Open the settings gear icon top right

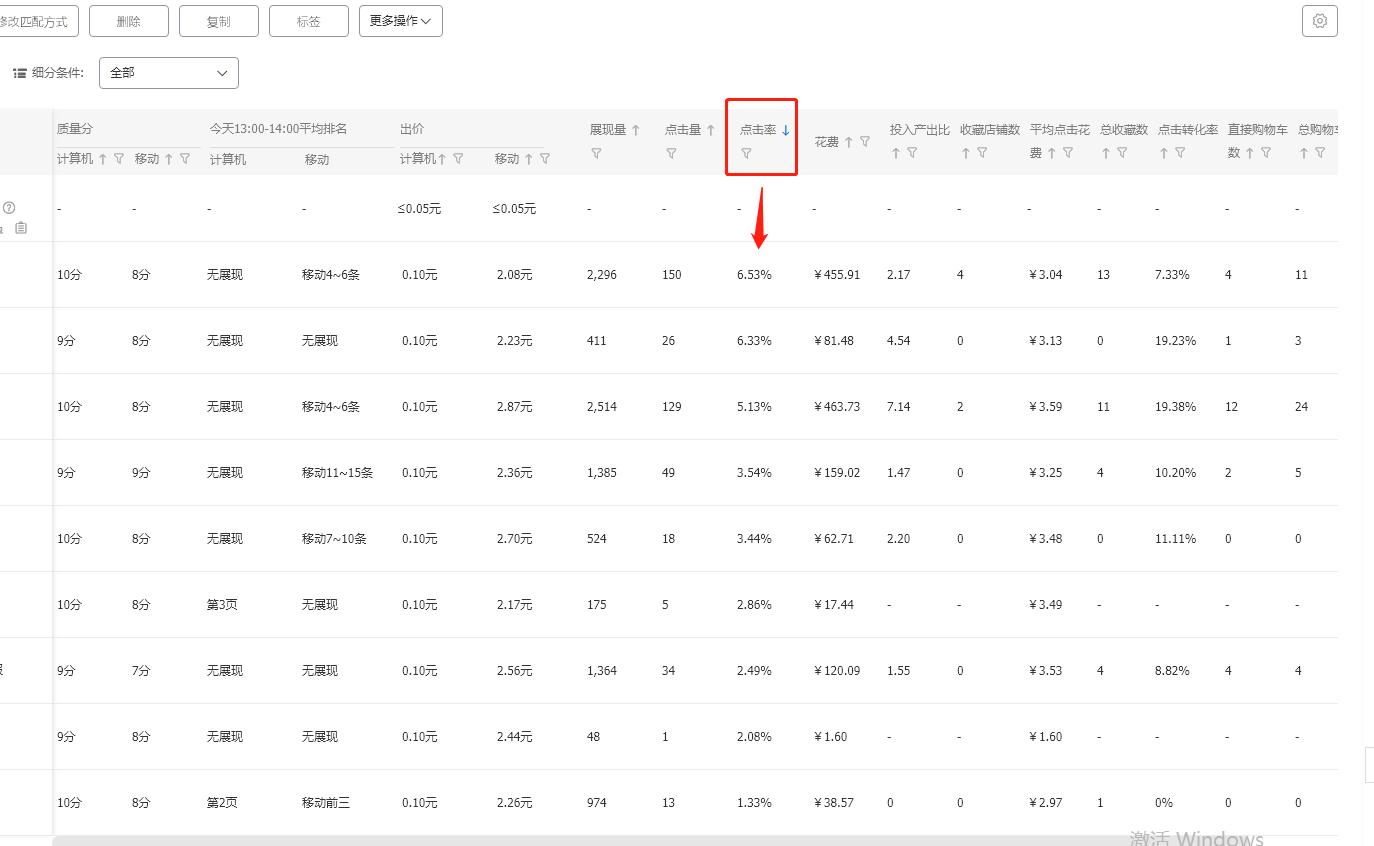click(x=1319, y=20)
